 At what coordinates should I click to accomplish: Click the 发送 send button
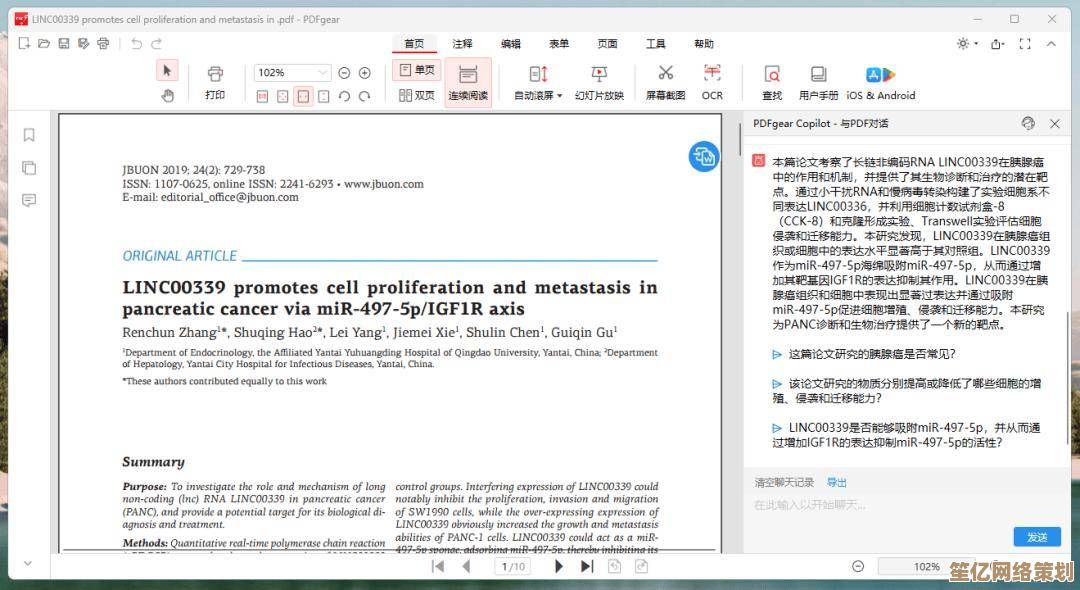1037,537
